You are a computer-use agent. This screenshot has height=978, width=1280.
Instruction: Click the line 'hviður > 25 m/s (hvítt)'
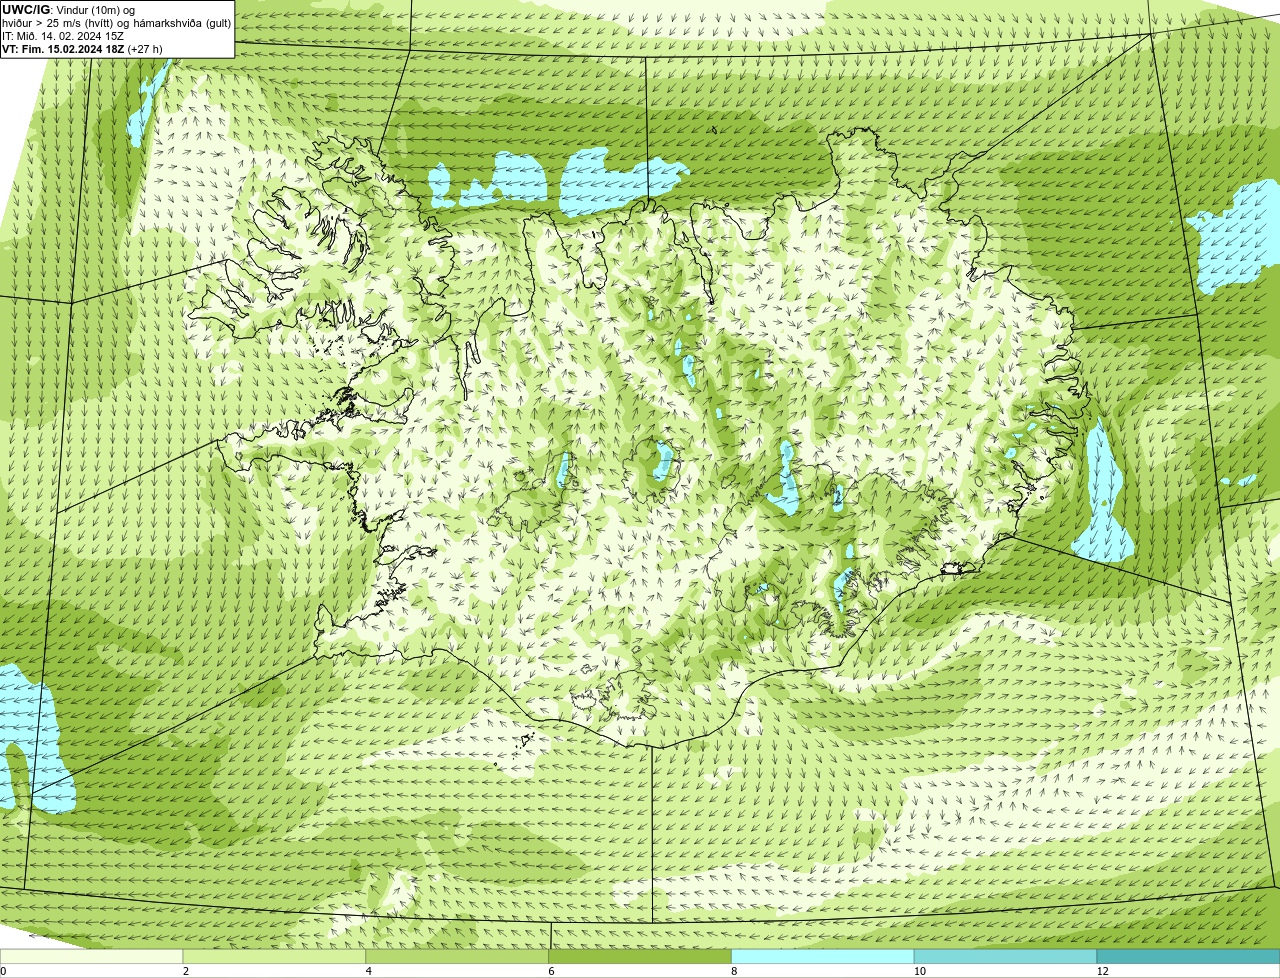(x=59, y=23)
